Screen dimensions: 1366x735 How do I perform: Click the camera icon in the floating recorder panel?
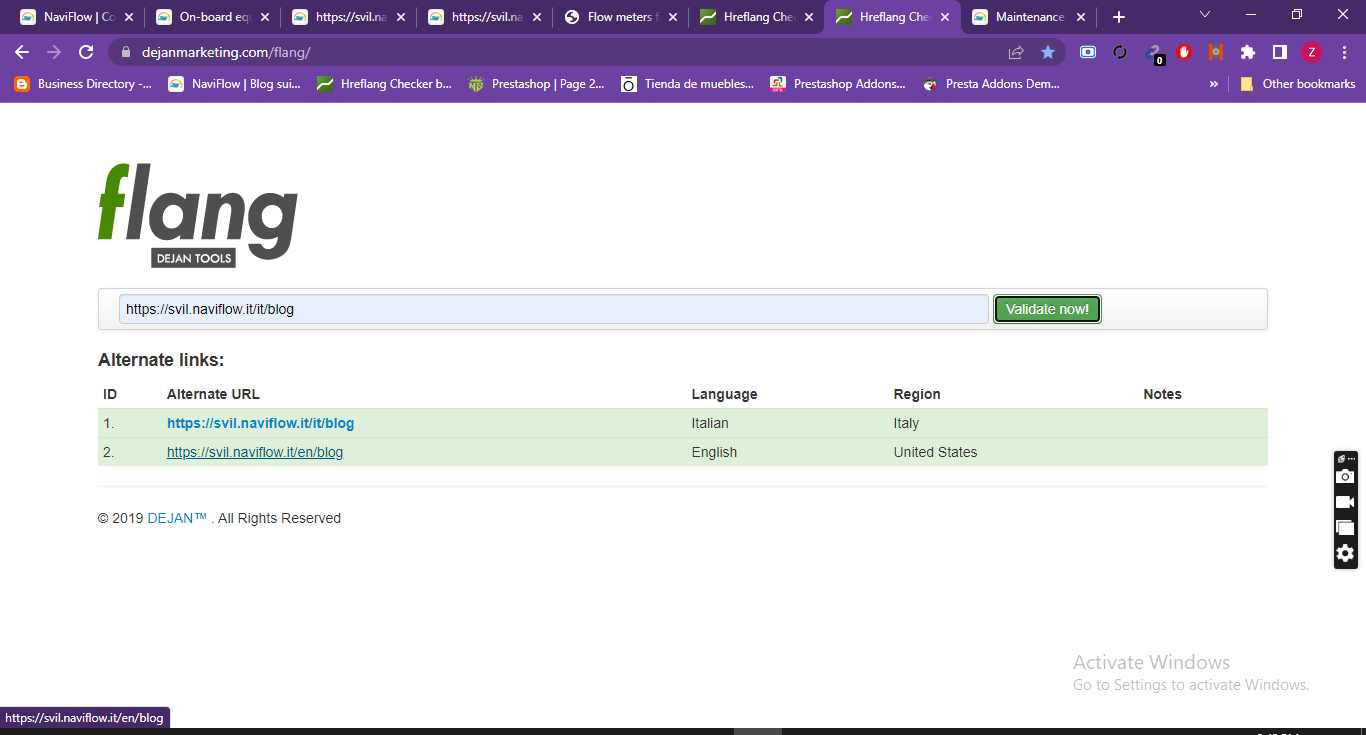tap(1345, 477)
